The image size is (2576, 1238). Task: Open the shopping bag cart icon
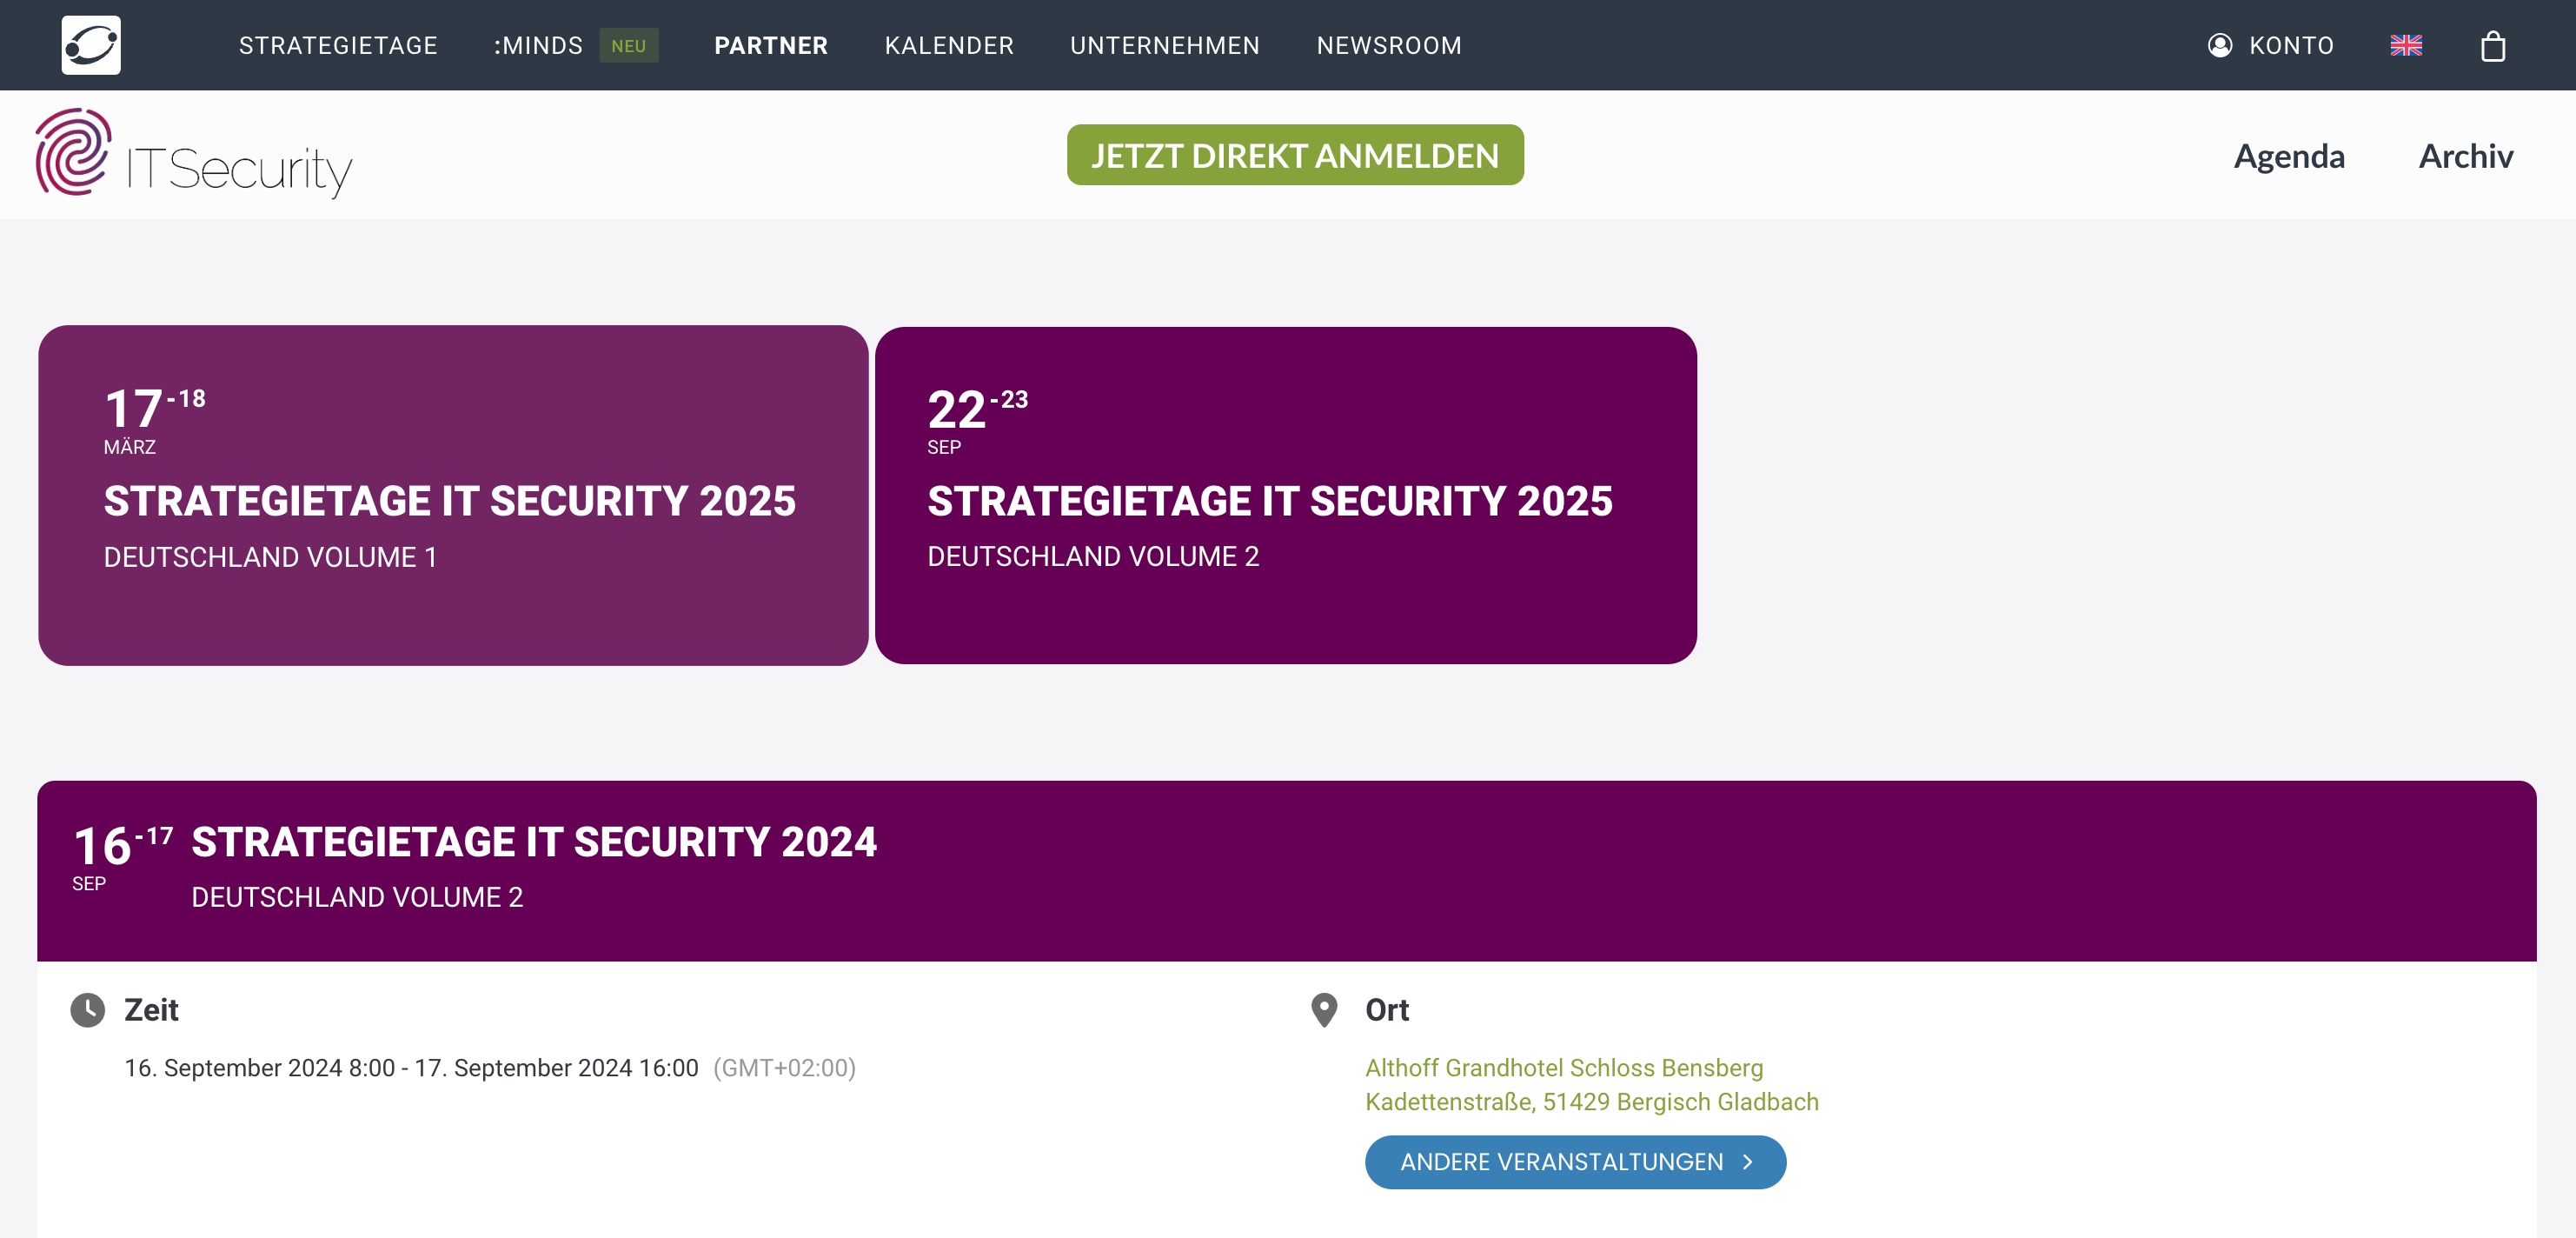2493,45
